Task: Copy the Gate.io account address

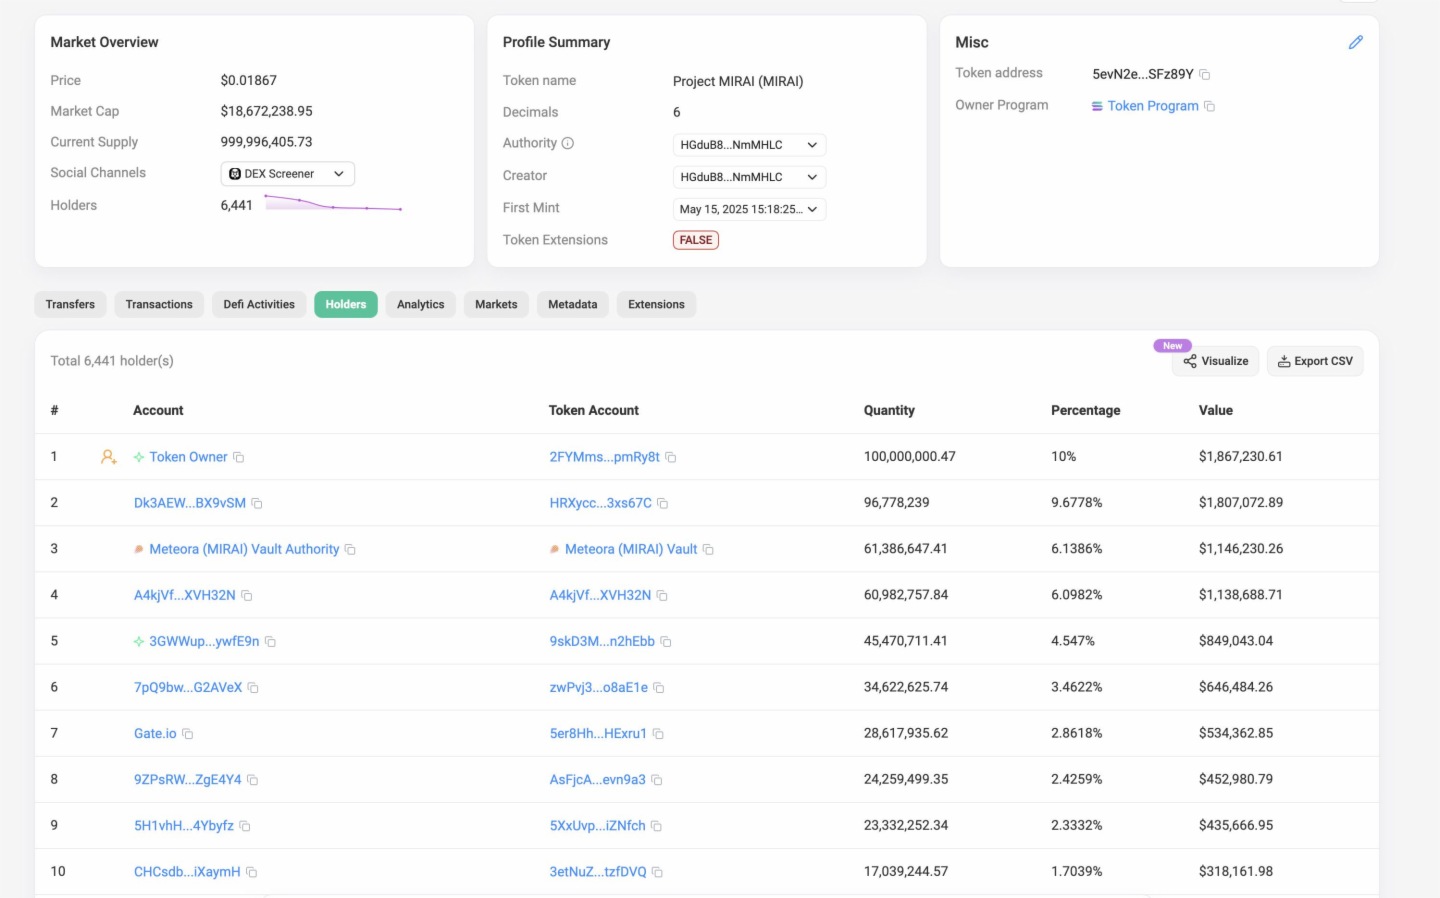Action: pos(188,734)
